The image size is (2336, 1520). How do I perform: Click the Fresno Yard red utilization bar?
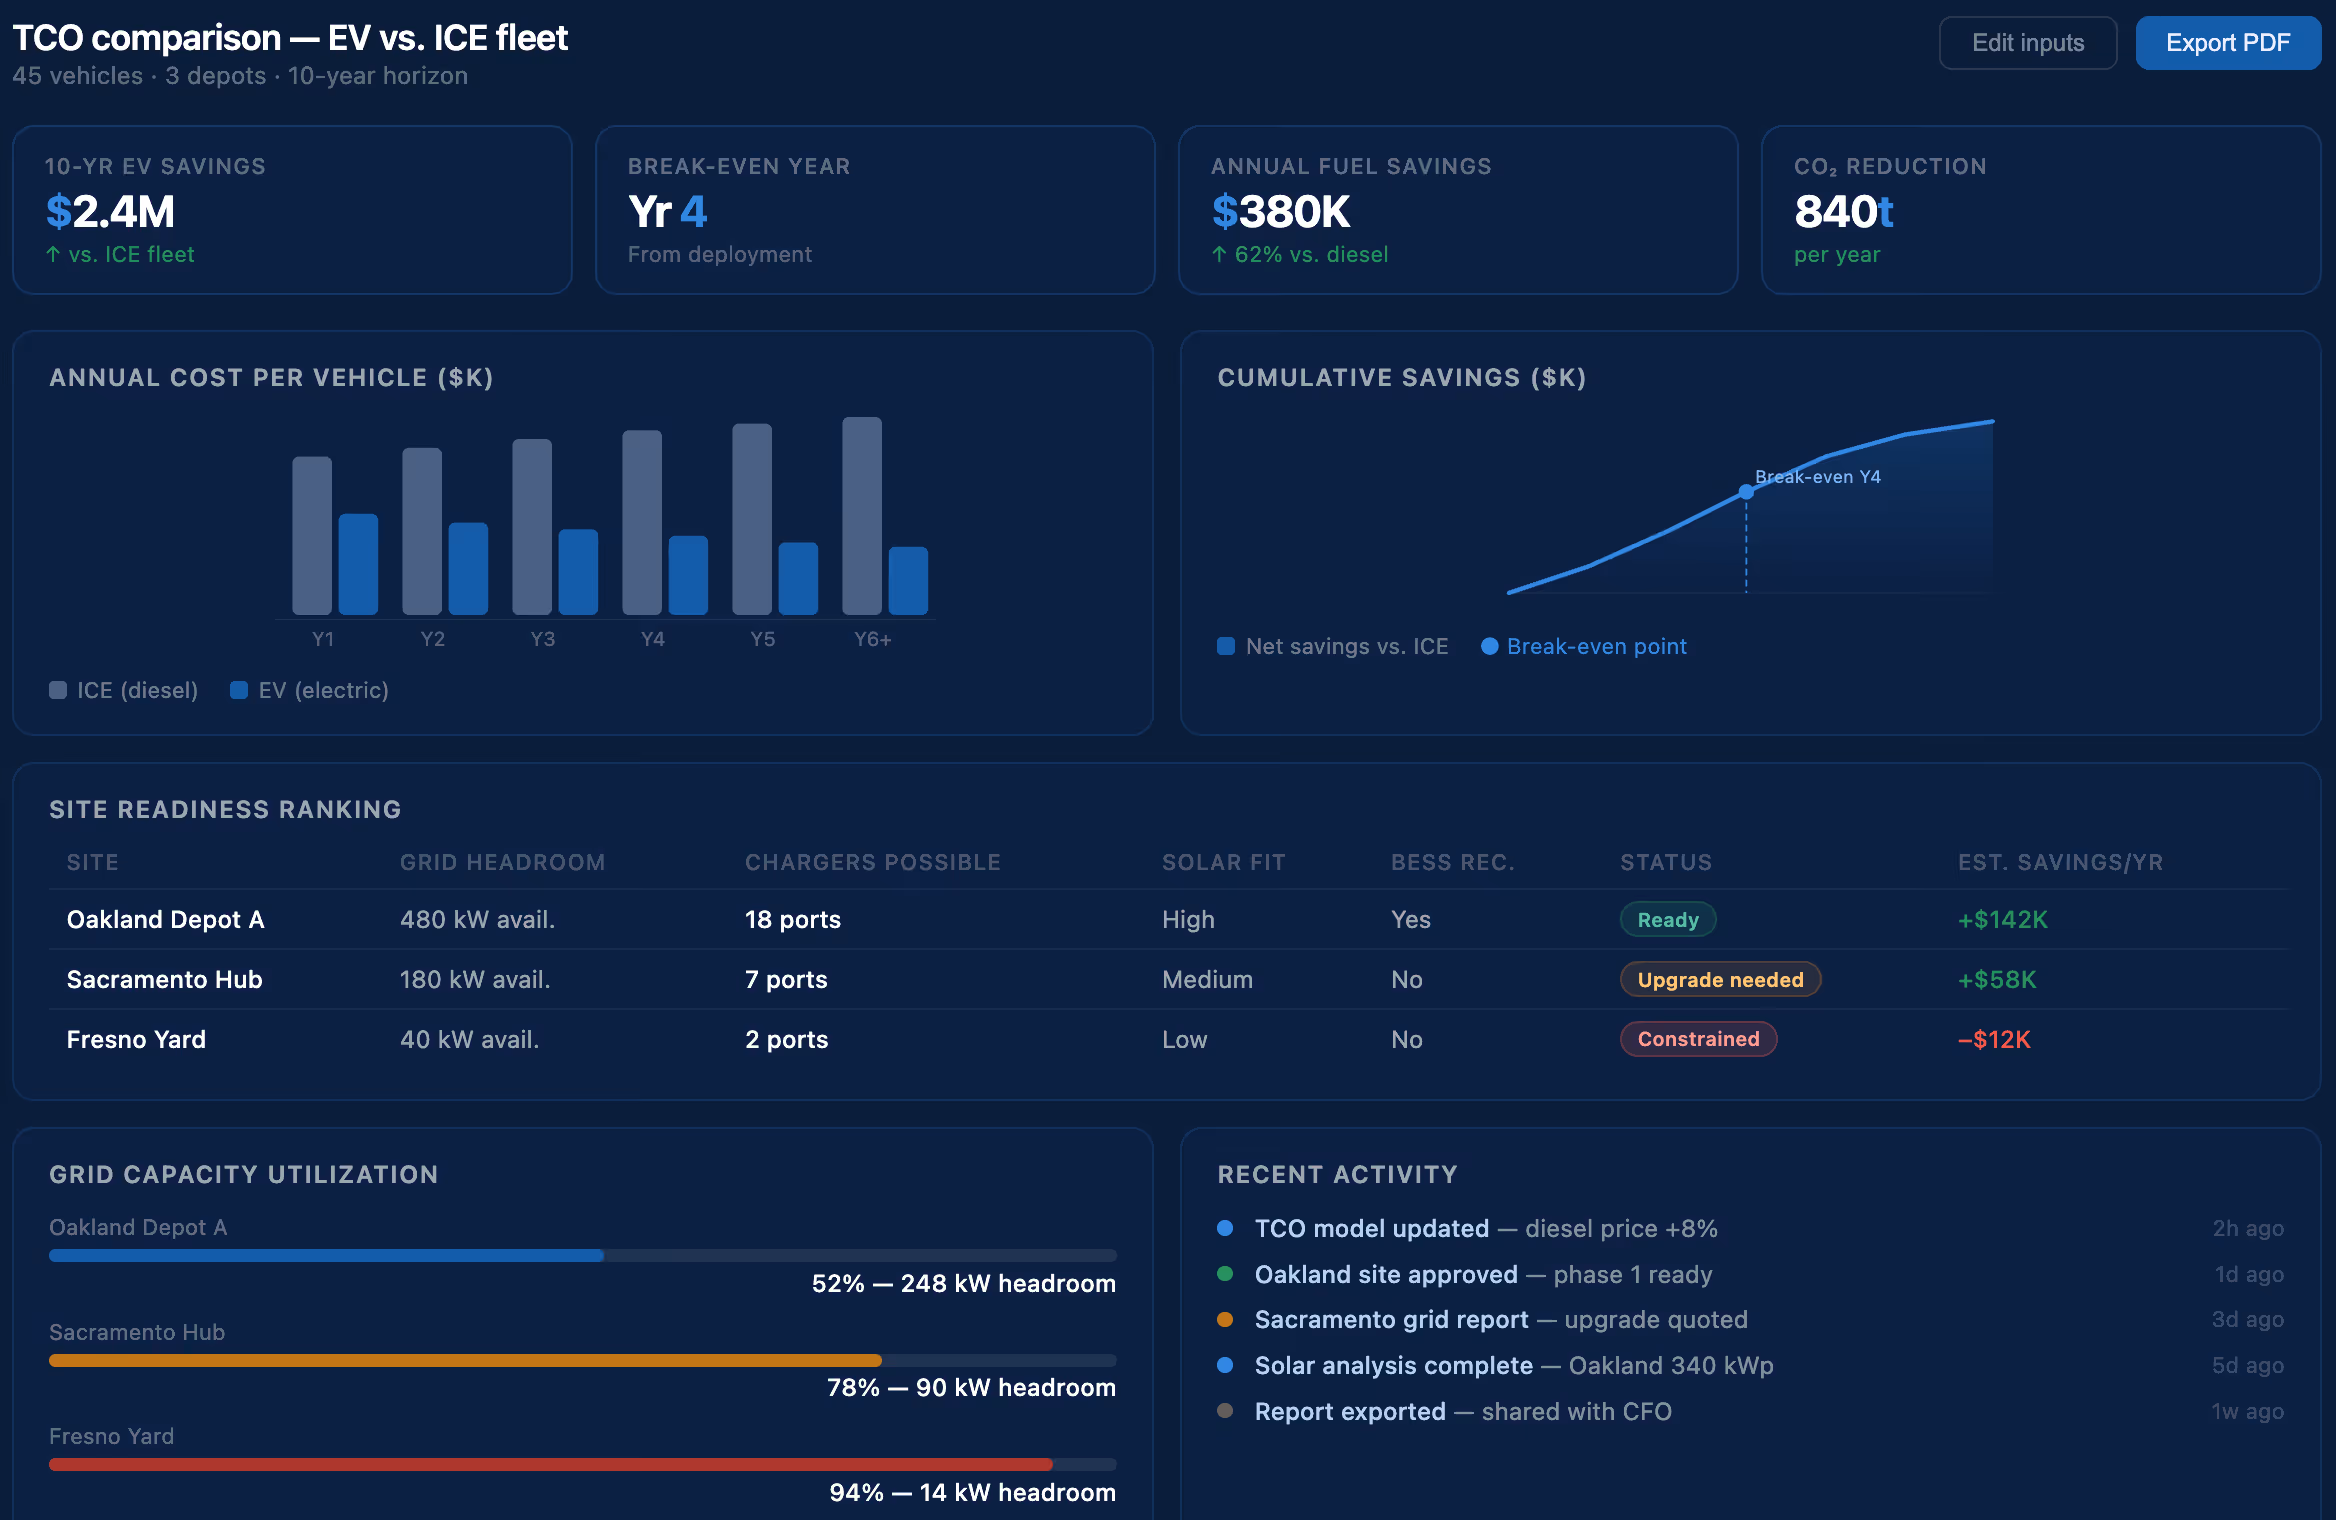550,1464
